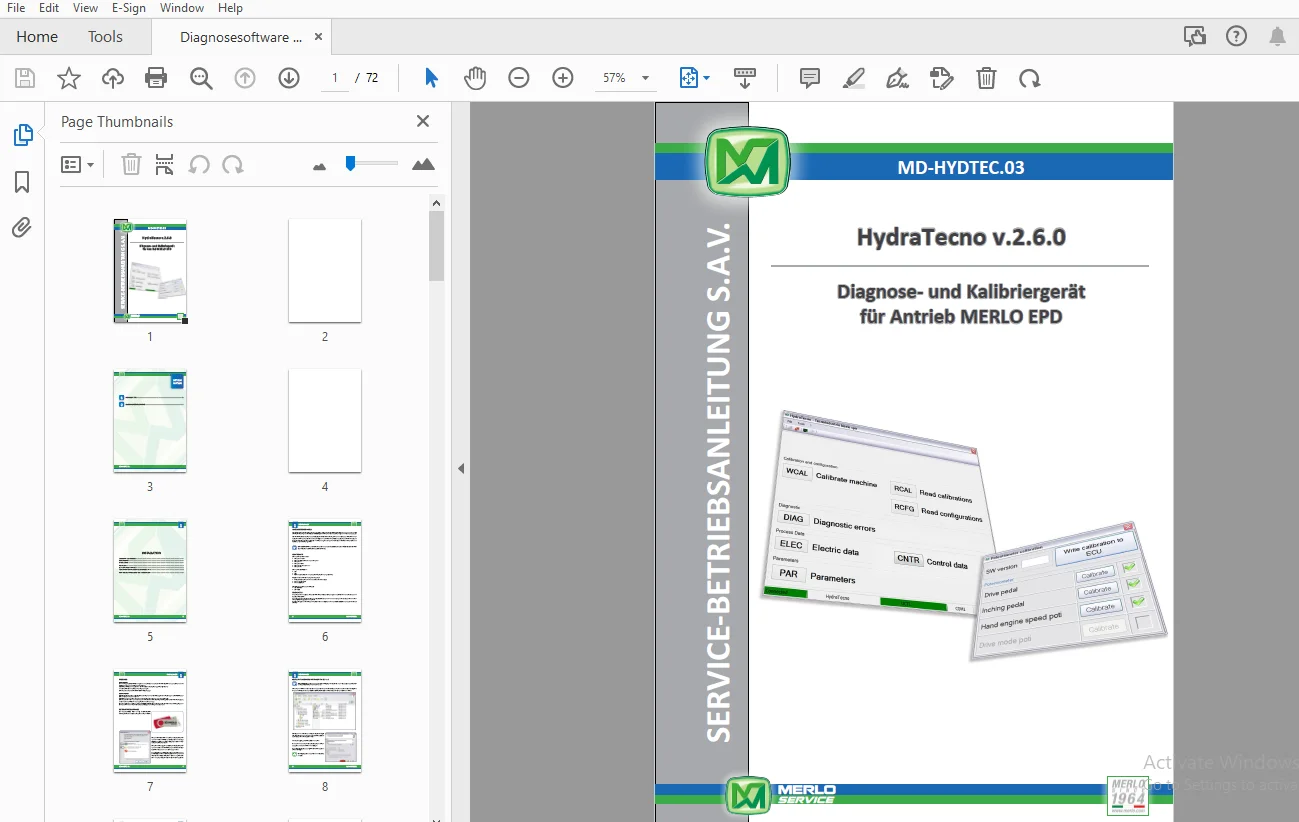This screenshot has width=1299, height=822.
Task: Select page 1 thumbnail
Action: [150, 271]
